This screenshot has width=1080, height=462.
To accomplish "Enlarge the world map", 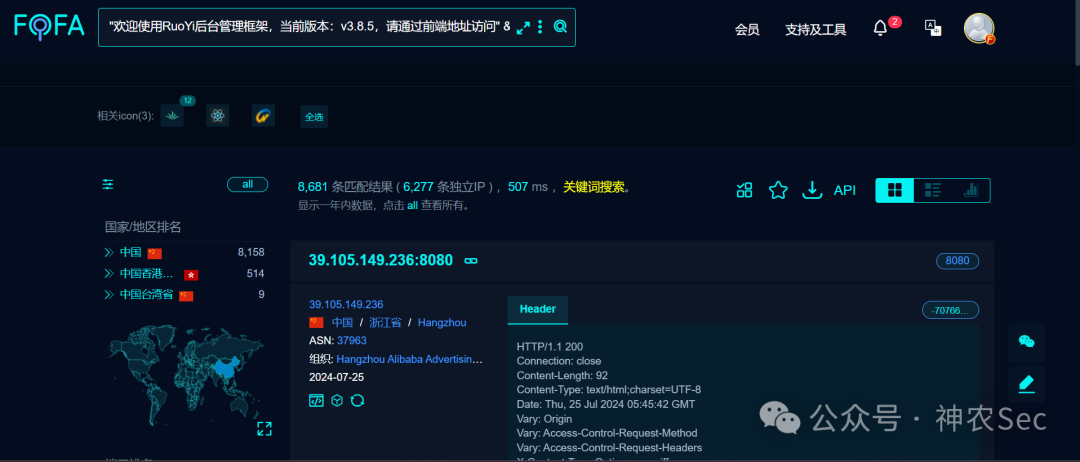I will point(264,429).
